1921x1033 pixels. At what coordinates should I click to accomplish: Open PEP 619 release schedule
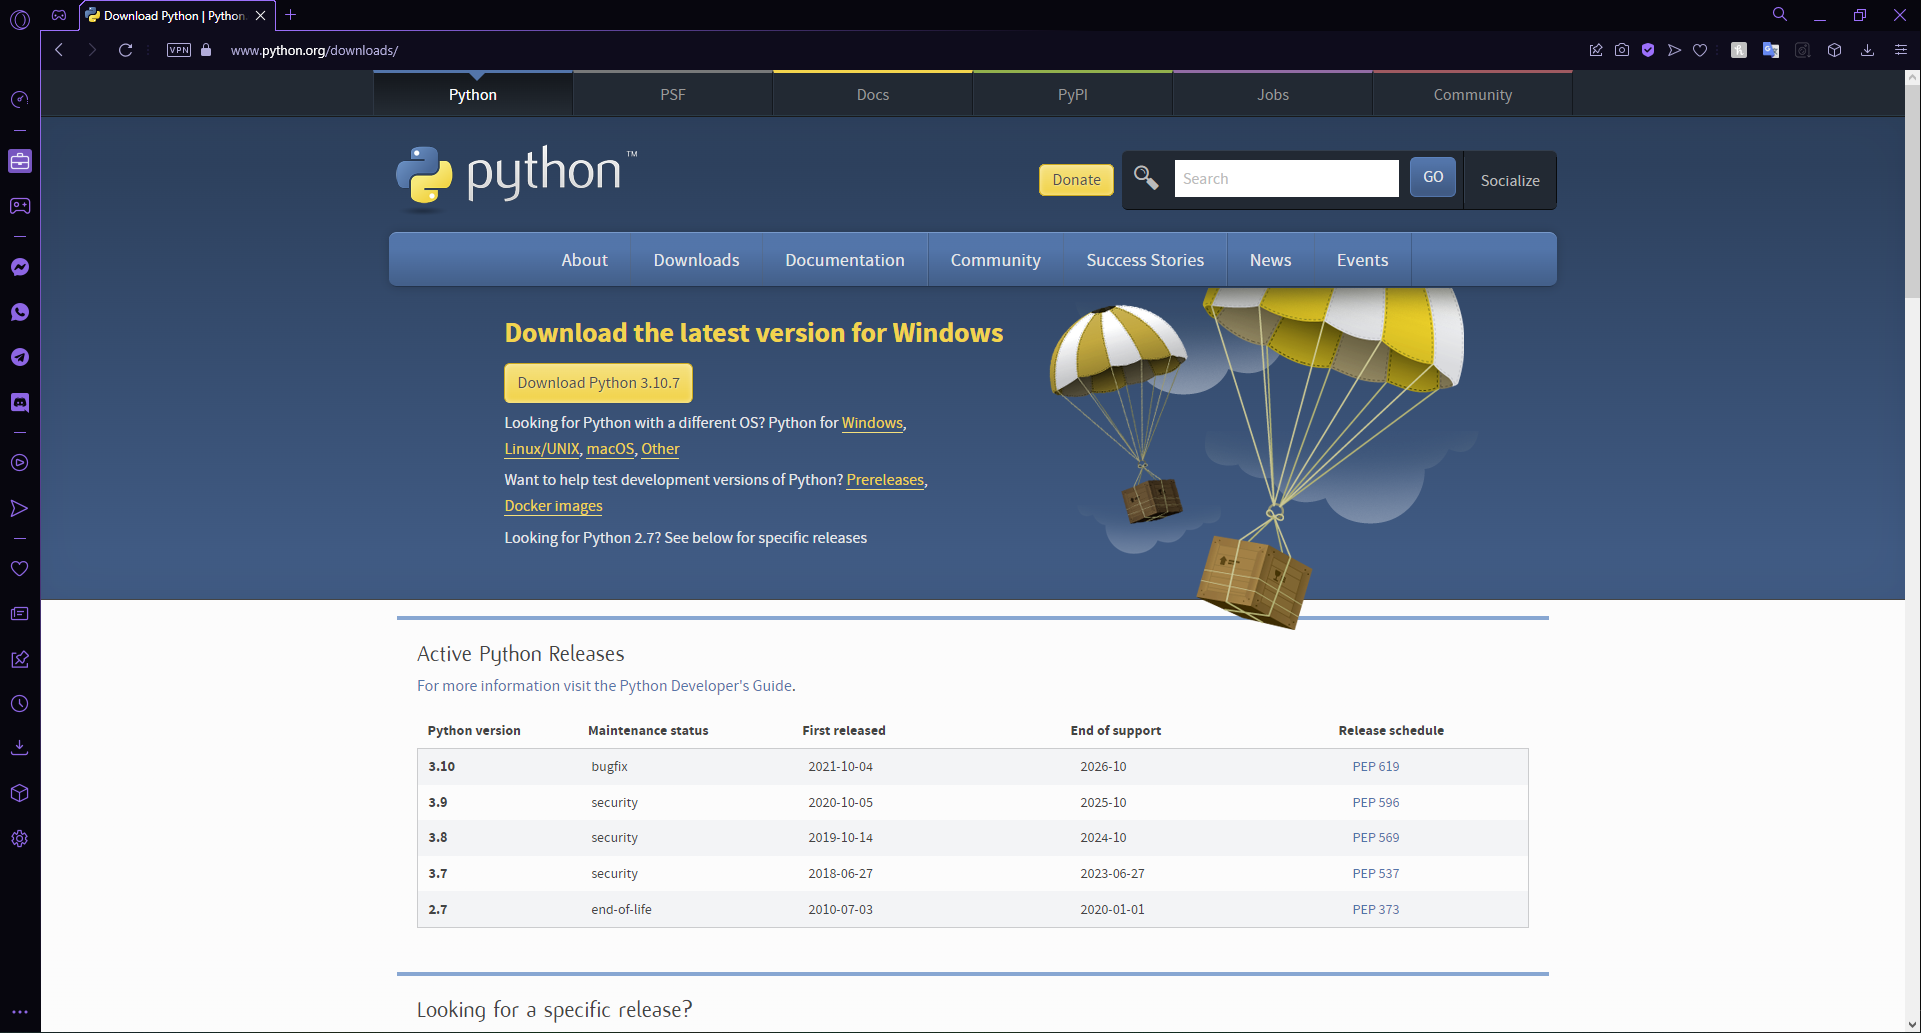tap(1375, 767)
